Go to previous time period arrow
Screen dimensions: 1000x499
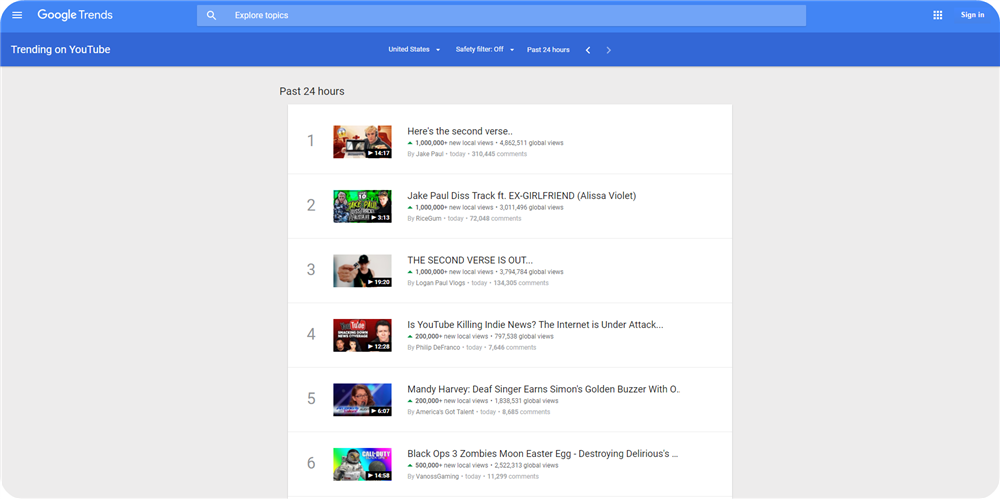point(588,50)
